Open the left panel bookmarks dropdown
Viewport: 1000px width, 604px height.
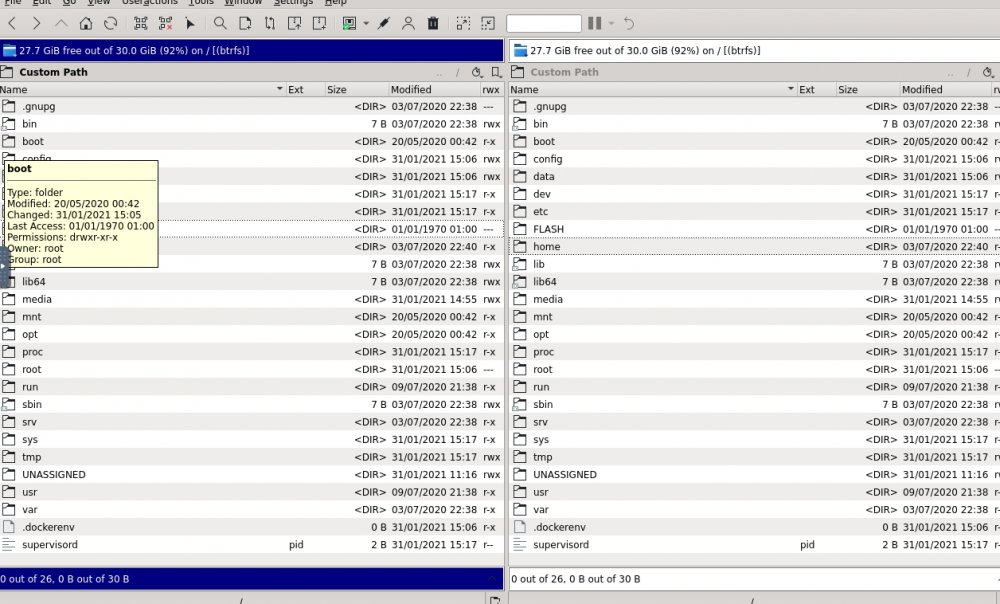[x=496, y=73]
